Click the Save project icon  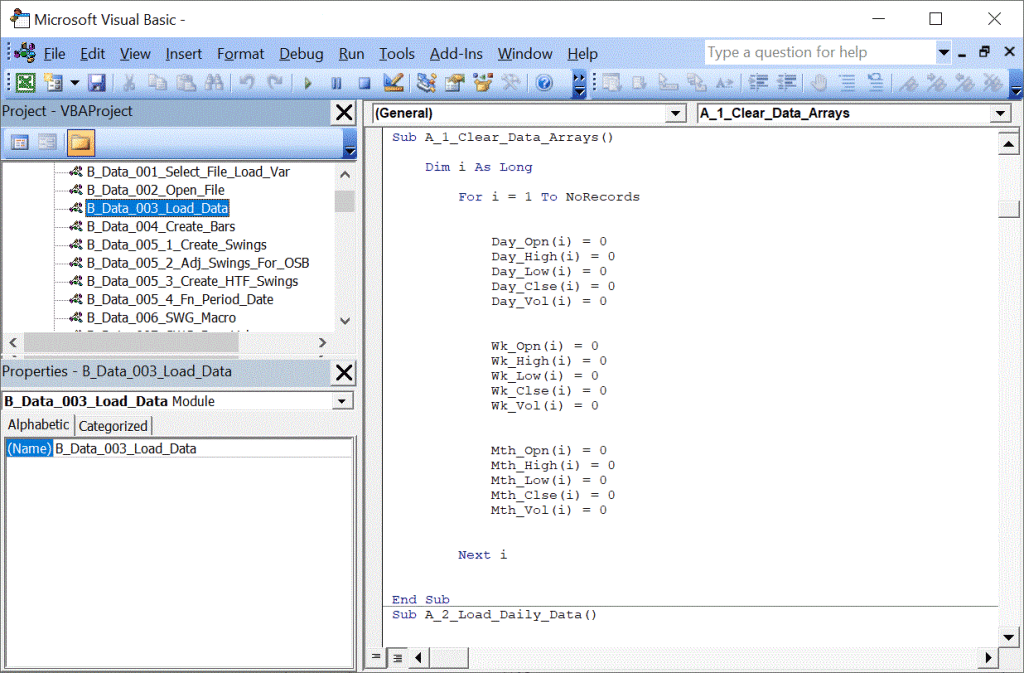(97, 82)
